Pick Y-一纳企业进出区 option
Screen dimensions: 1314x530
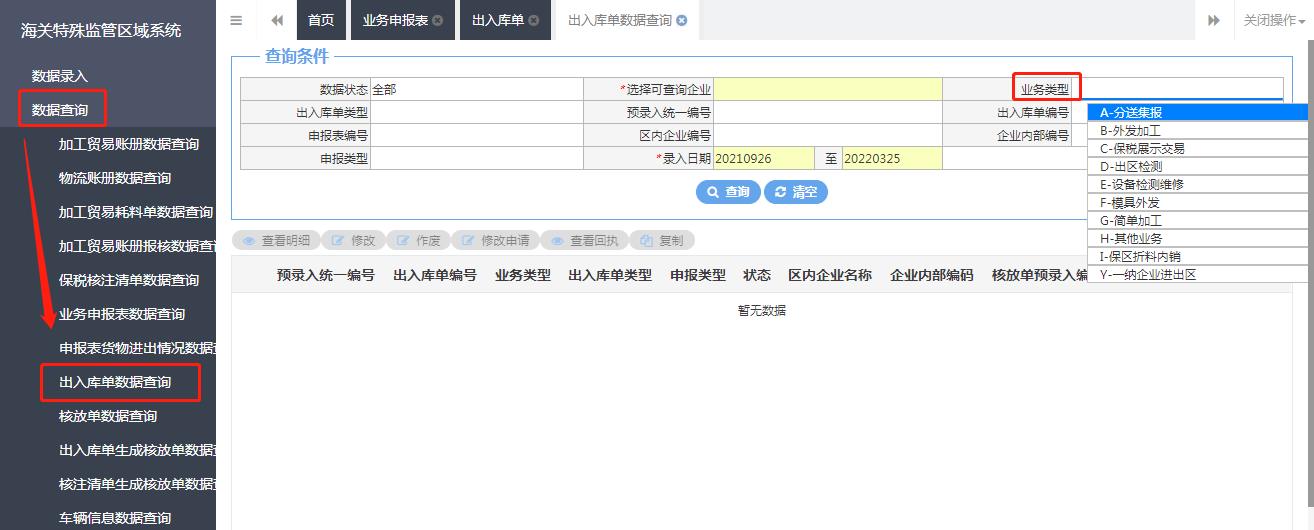click(x=1147, y=274)
